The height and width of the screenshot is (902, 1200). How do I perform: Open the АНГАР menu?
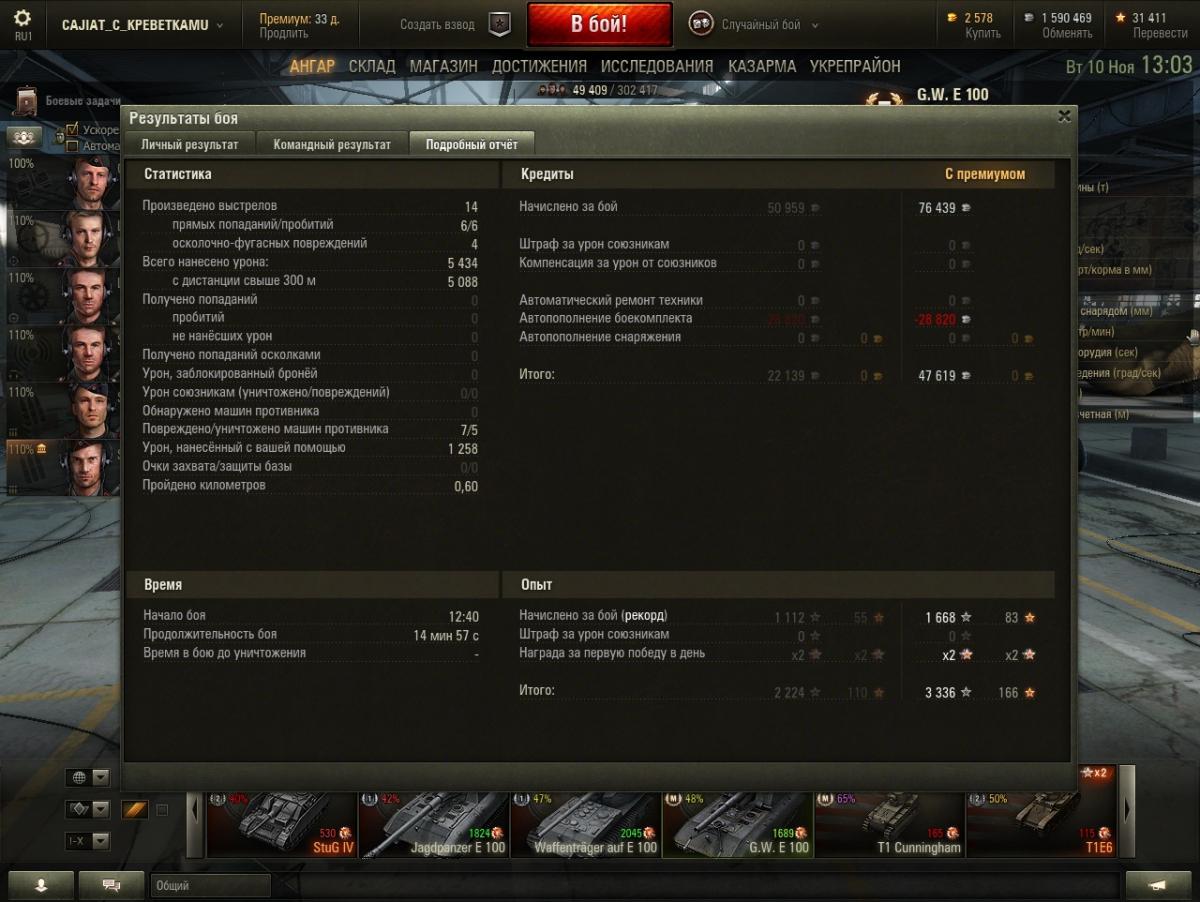(312, 66)
